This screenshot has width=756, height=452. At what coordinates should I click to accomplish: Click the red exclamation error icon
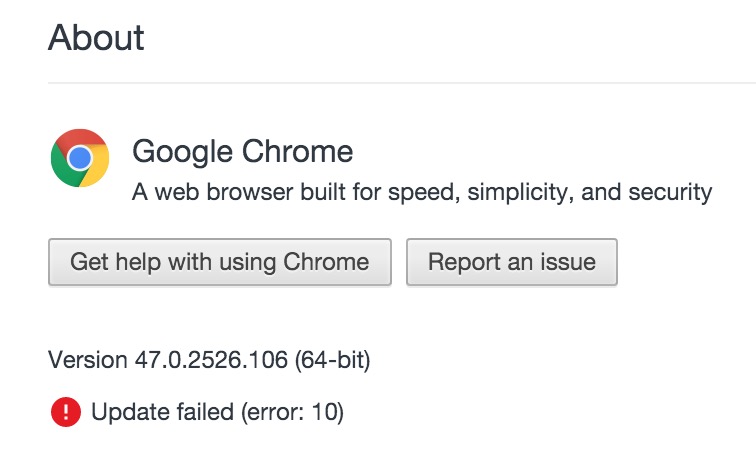pos(66,412)
